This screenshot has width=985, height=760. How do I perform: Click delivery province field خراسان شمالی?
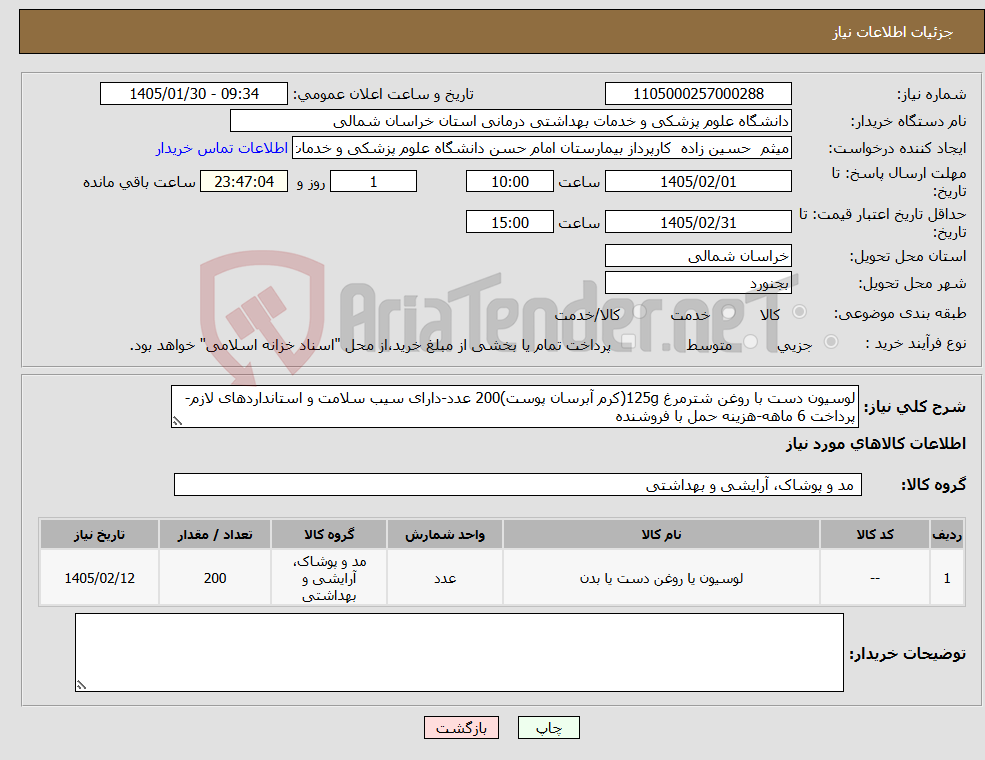click(698, 256)
